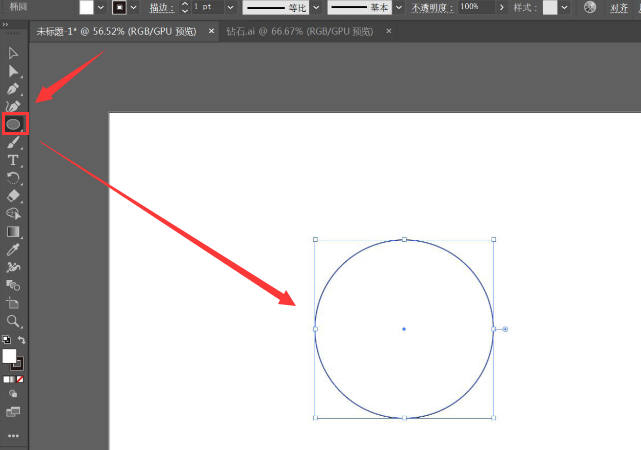The width and height of the screenshot is (641, 450).
Task: Pick the Type tool
Action: tap(14, 160)
